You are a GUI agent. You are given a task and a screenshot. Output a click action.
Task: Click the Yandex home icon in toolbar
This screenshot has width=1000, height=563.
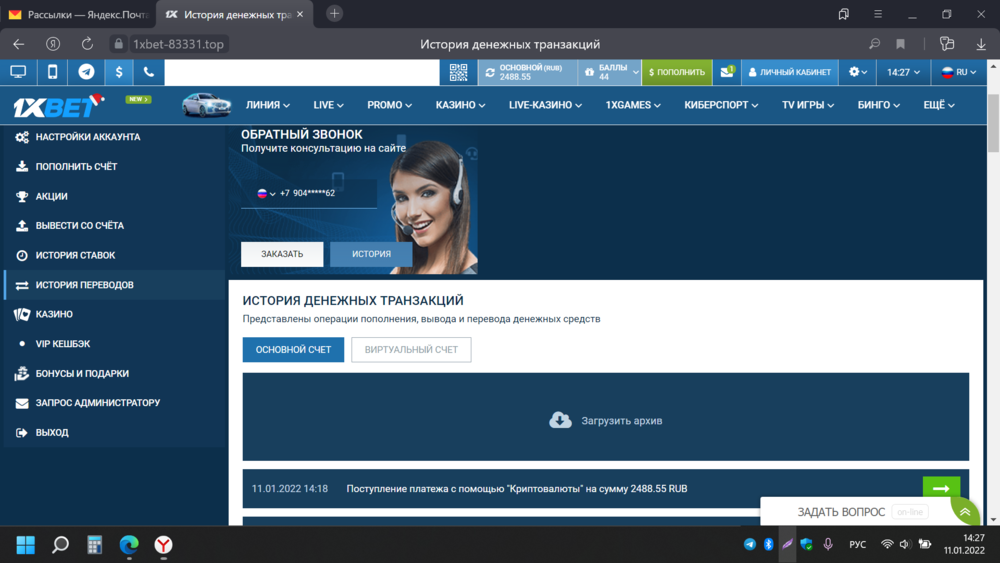click(53, 44)
